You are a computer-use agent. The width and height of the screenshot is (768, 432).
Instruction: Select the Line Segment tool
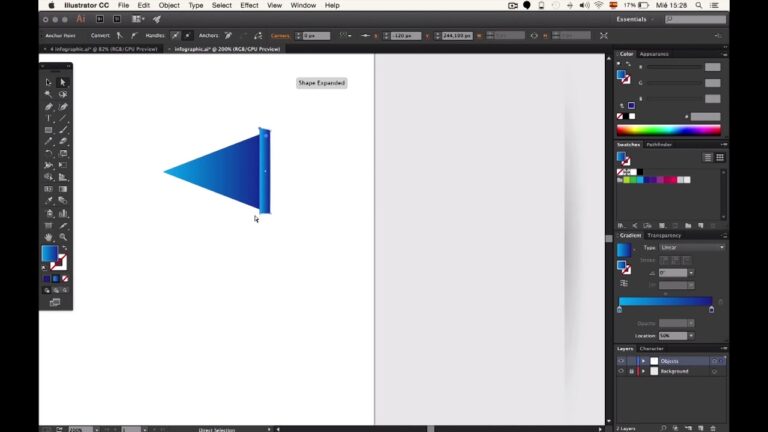click(63, 118)
